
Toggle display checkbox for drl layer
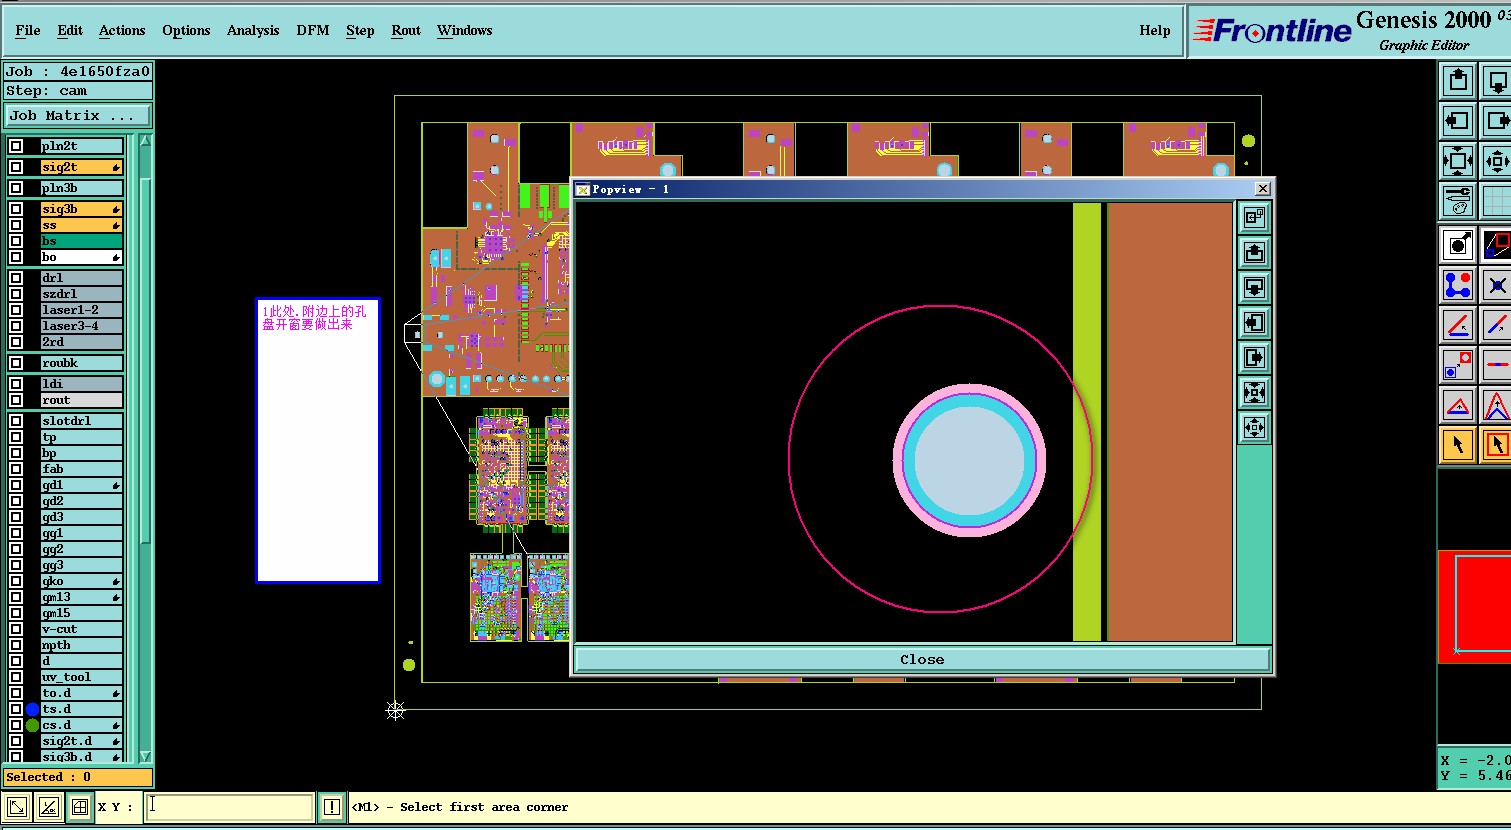[16, 278]
